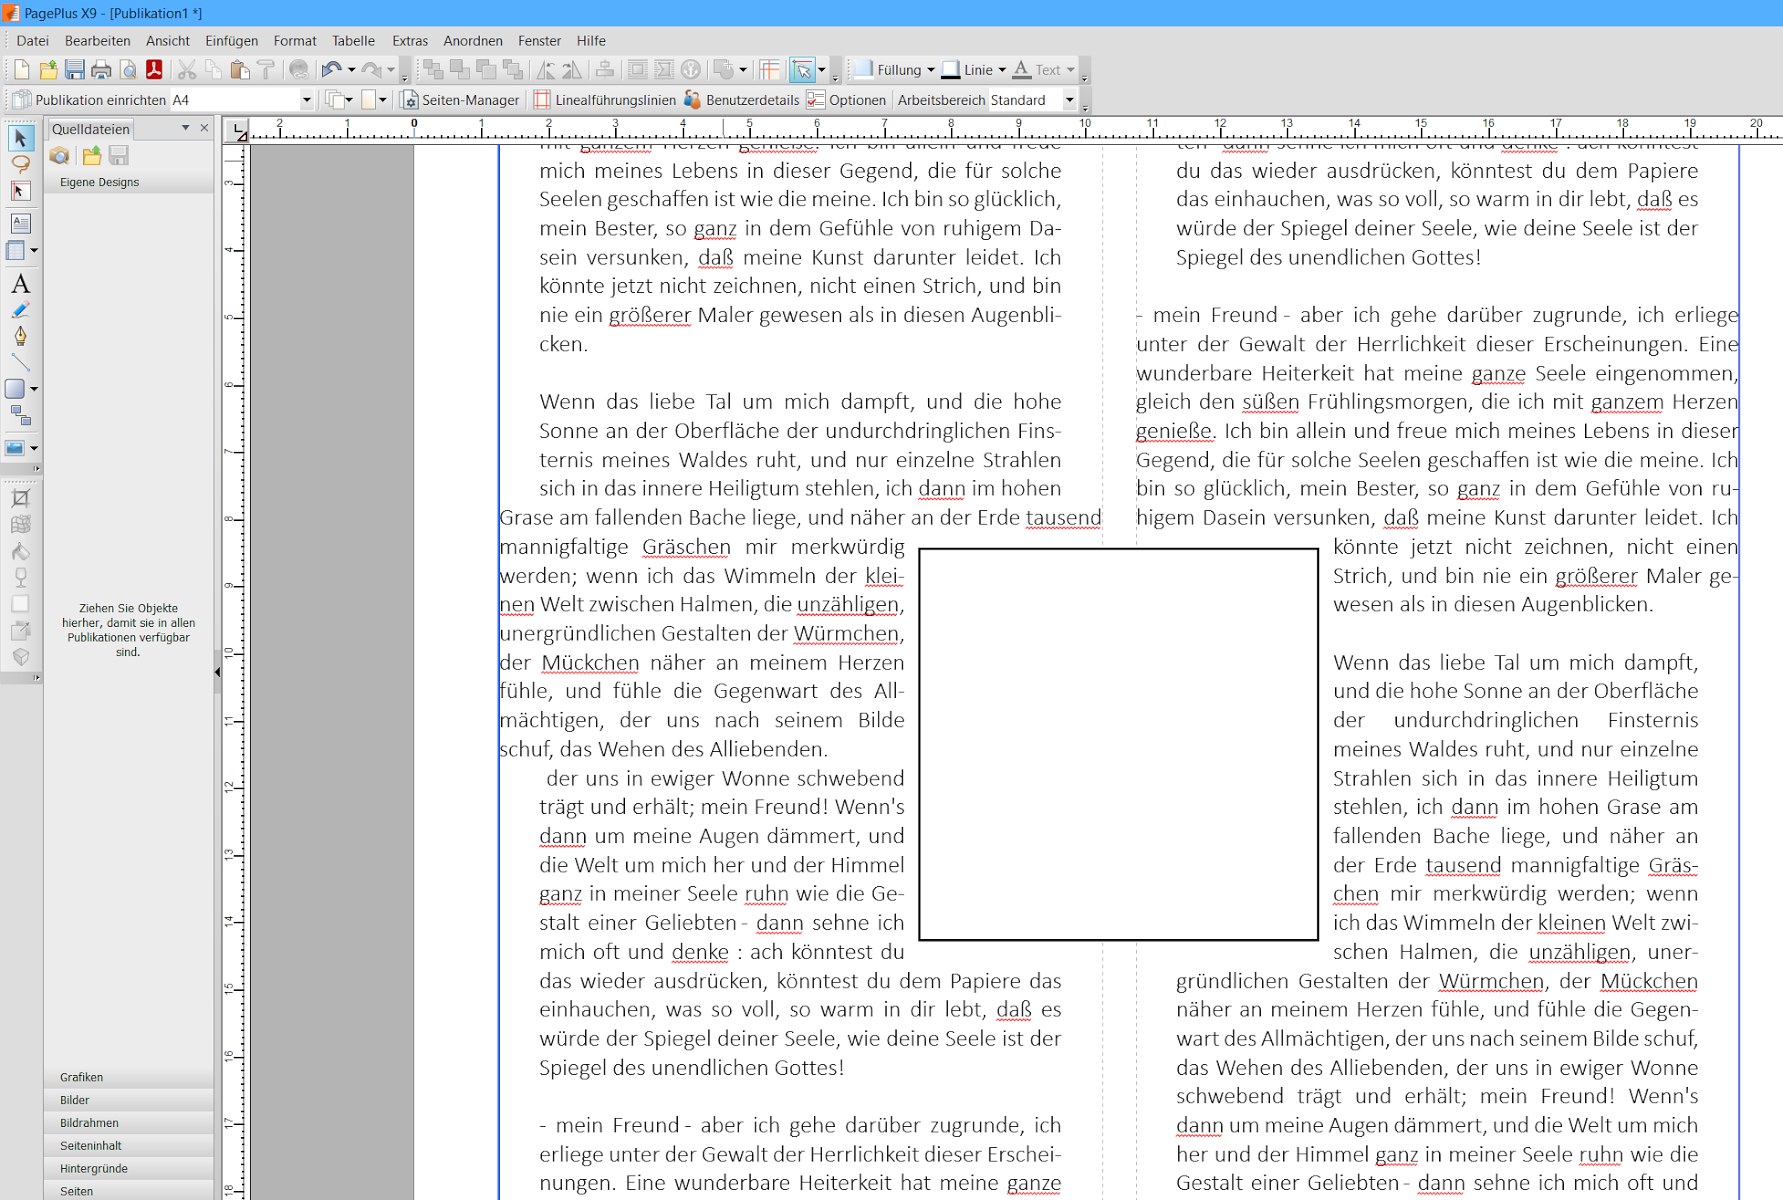Click the ruler origin corner box
Screen dimensions: 1783x1200
[x=236, y=130]
